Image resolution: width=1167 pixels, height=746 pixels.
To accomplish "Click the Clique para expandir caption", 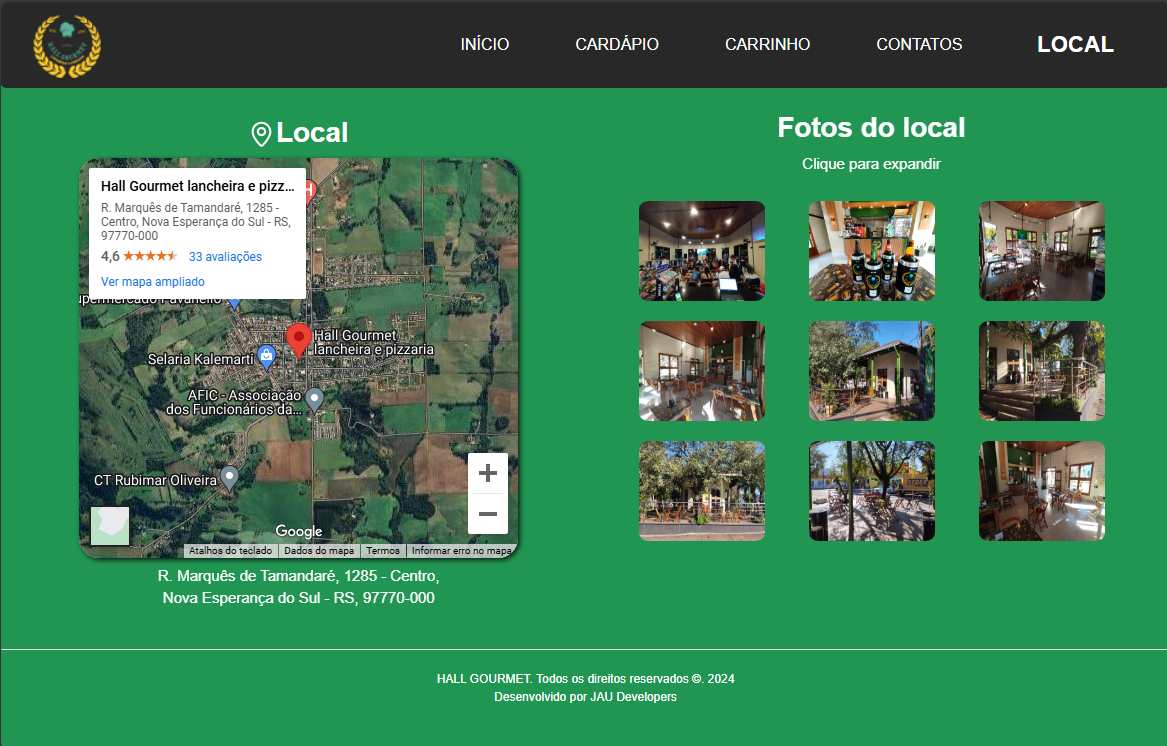I will tap(872, 164).
